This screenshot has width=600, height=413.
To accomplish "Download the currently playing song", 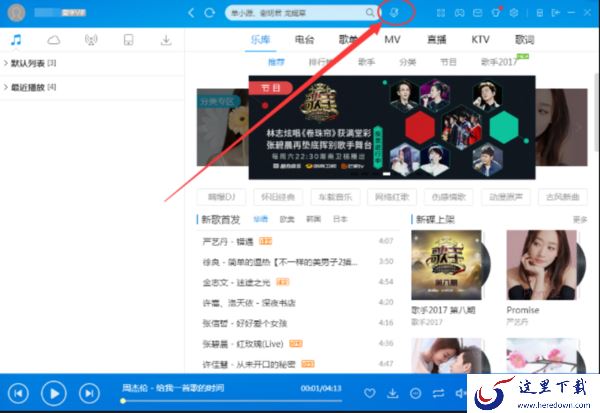I will pyautogui.click(x=393, y=393).
